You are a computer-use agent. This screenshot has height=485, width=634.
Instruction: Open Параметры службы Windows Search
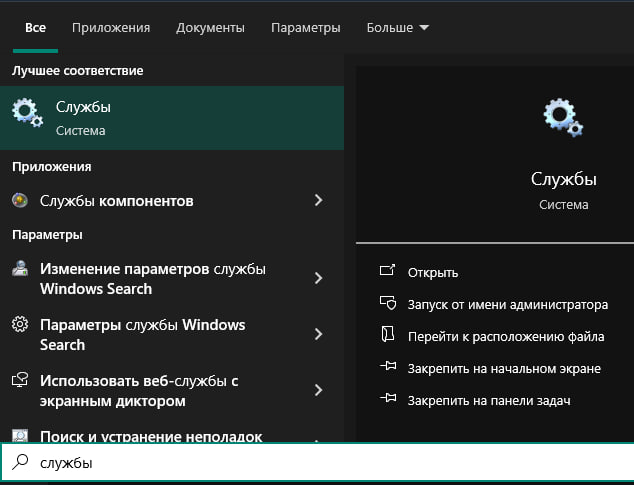tap(172, 335)
